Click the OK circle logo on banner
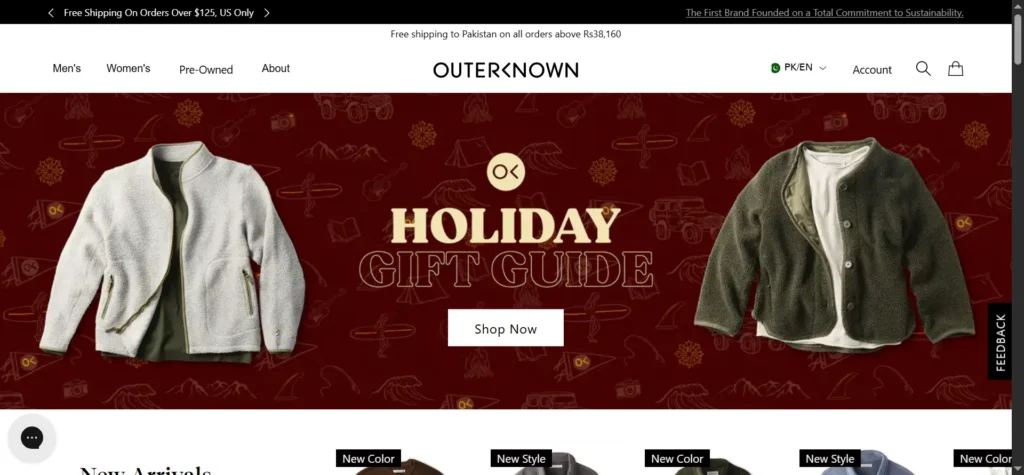The height and width of the screenshot is (475, 1024). point(505,172)
